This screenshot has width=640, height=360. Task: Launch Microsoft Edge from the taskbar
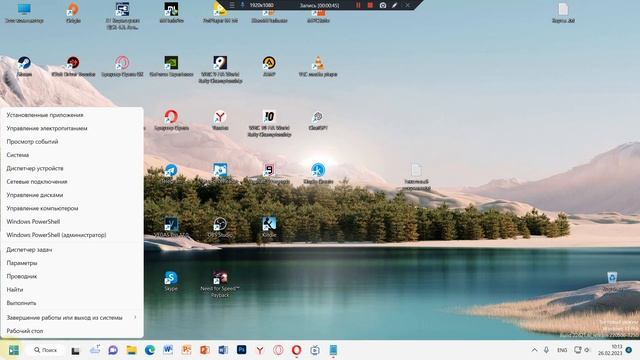(150, 350)
